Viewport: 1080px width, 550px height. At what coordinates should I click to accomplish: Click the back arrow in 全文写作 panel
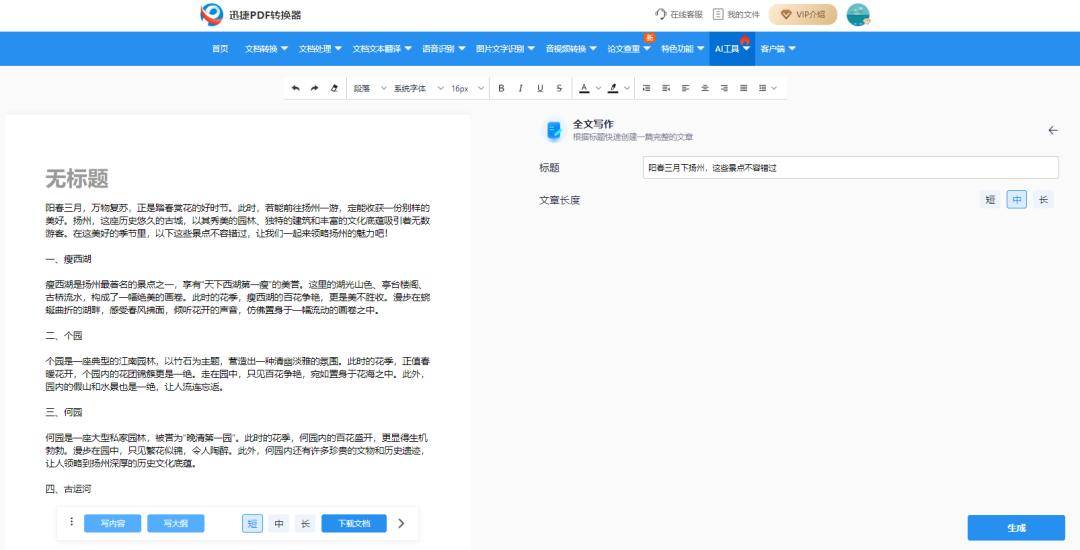pyautogui.click(x=1052, y=130)
